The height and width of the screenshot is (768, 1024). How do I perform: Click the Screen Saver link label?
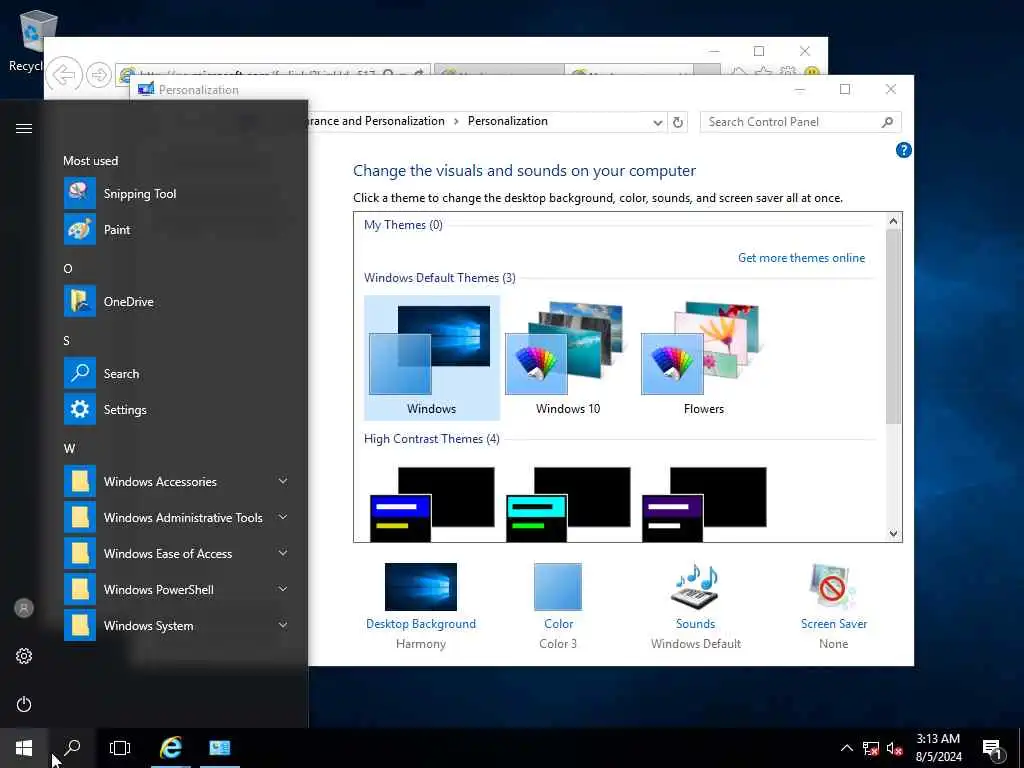point(833,624)
